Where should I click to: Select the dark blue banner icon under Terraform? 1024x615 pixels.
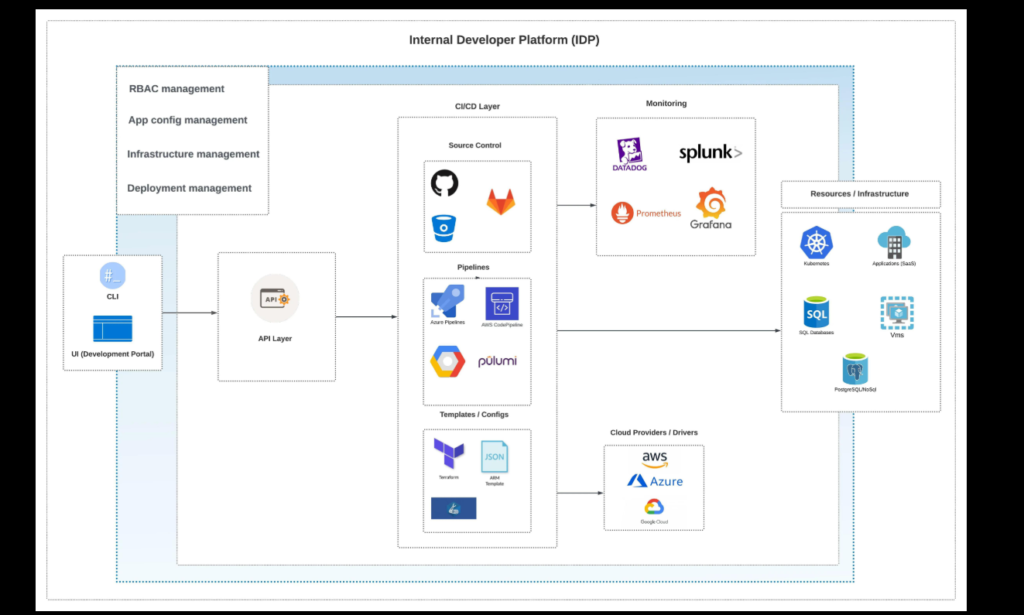454,508
